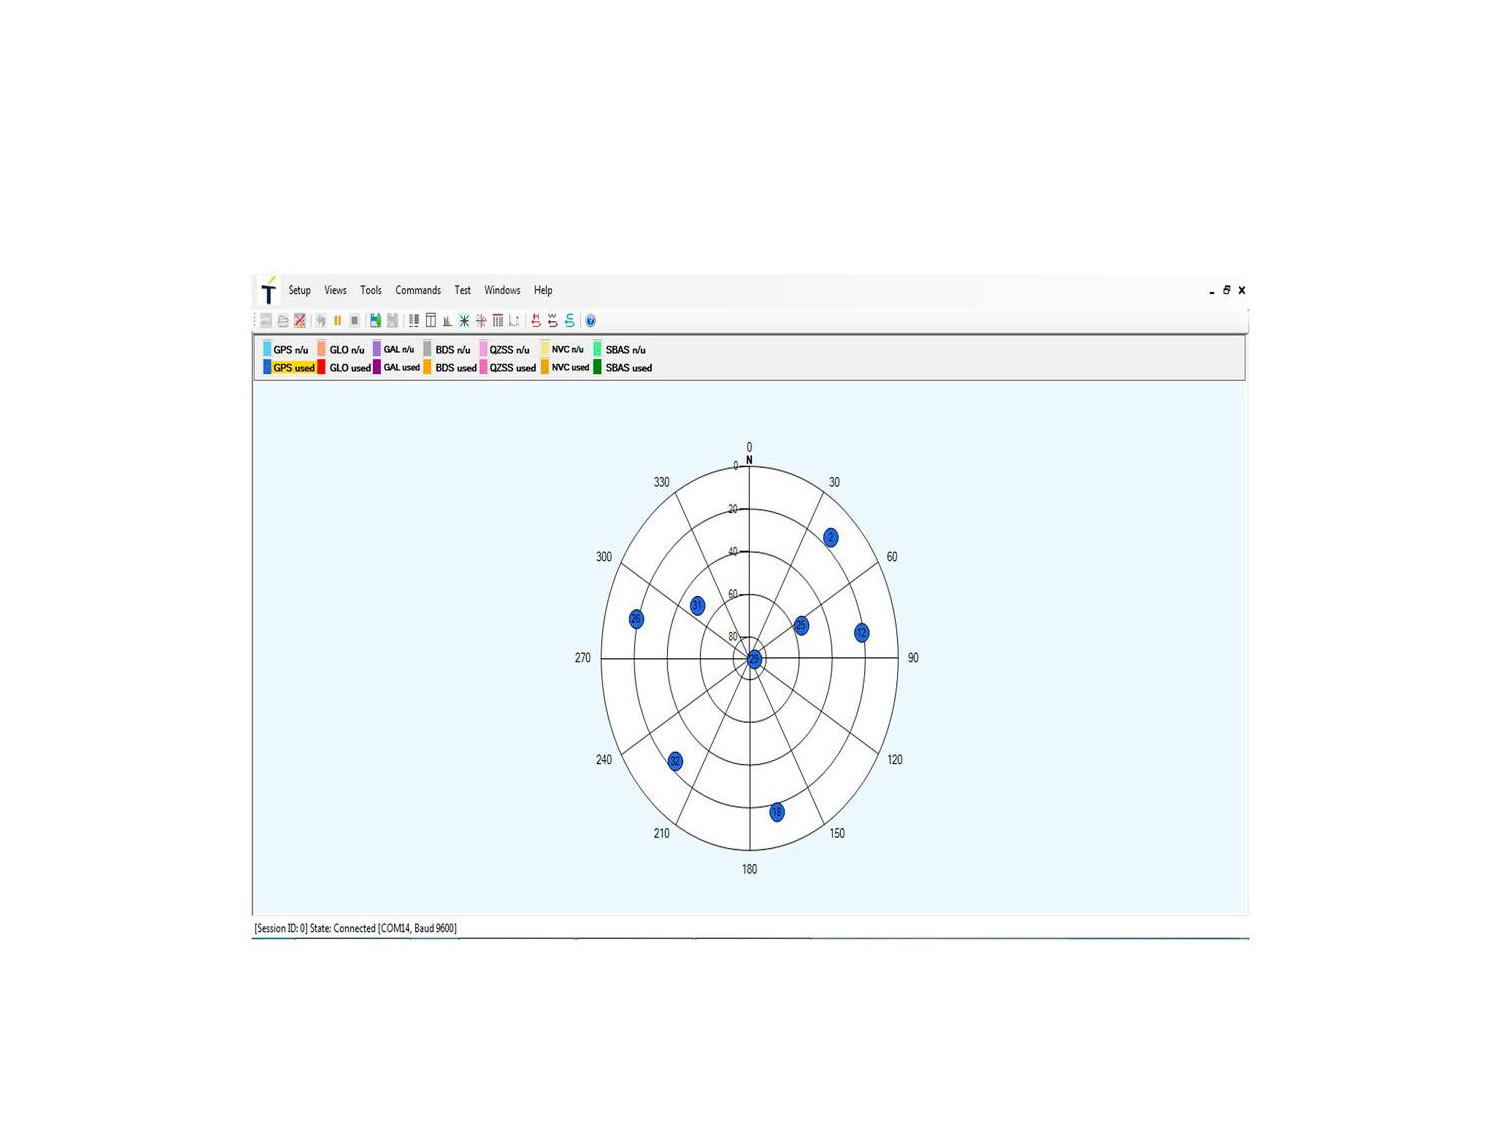Image resolution: width=1500 pixels, height=1125 pixels.
Task: Select satellite 26 on the sky plot
Action: click(636, 620)
